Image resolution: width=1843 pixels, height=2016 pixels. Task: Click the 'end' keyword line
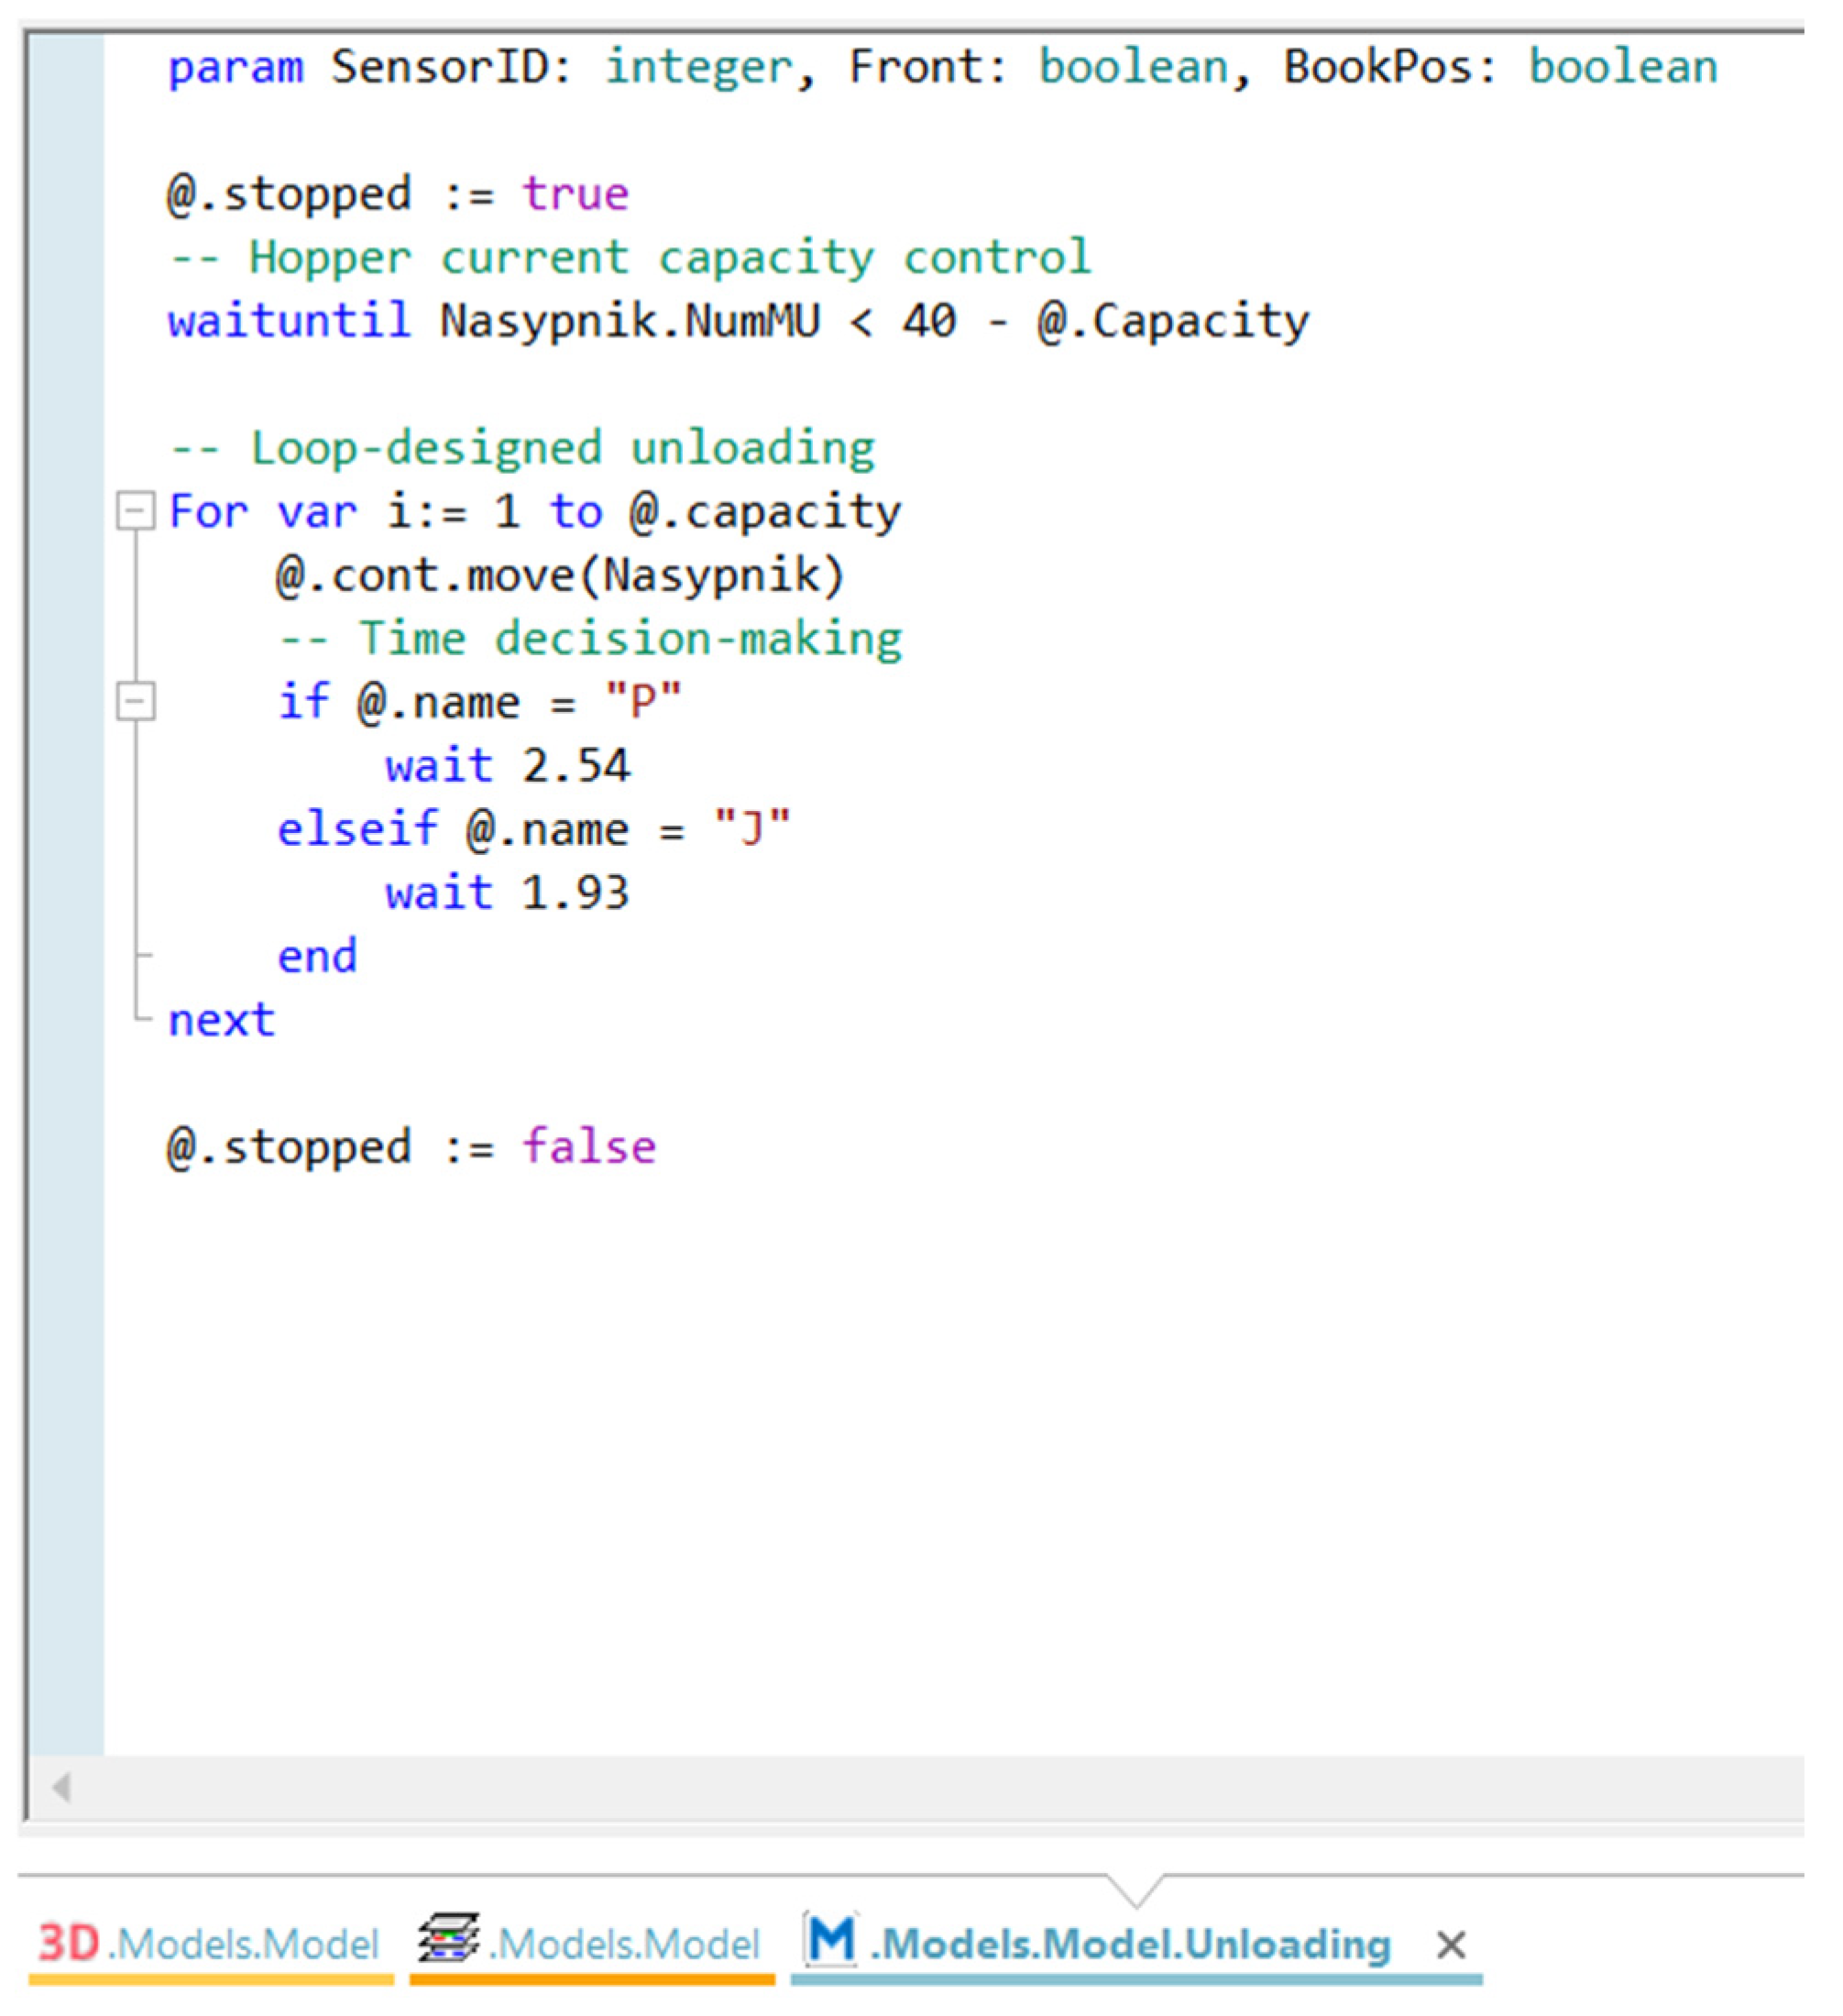(x=317, y=956)
